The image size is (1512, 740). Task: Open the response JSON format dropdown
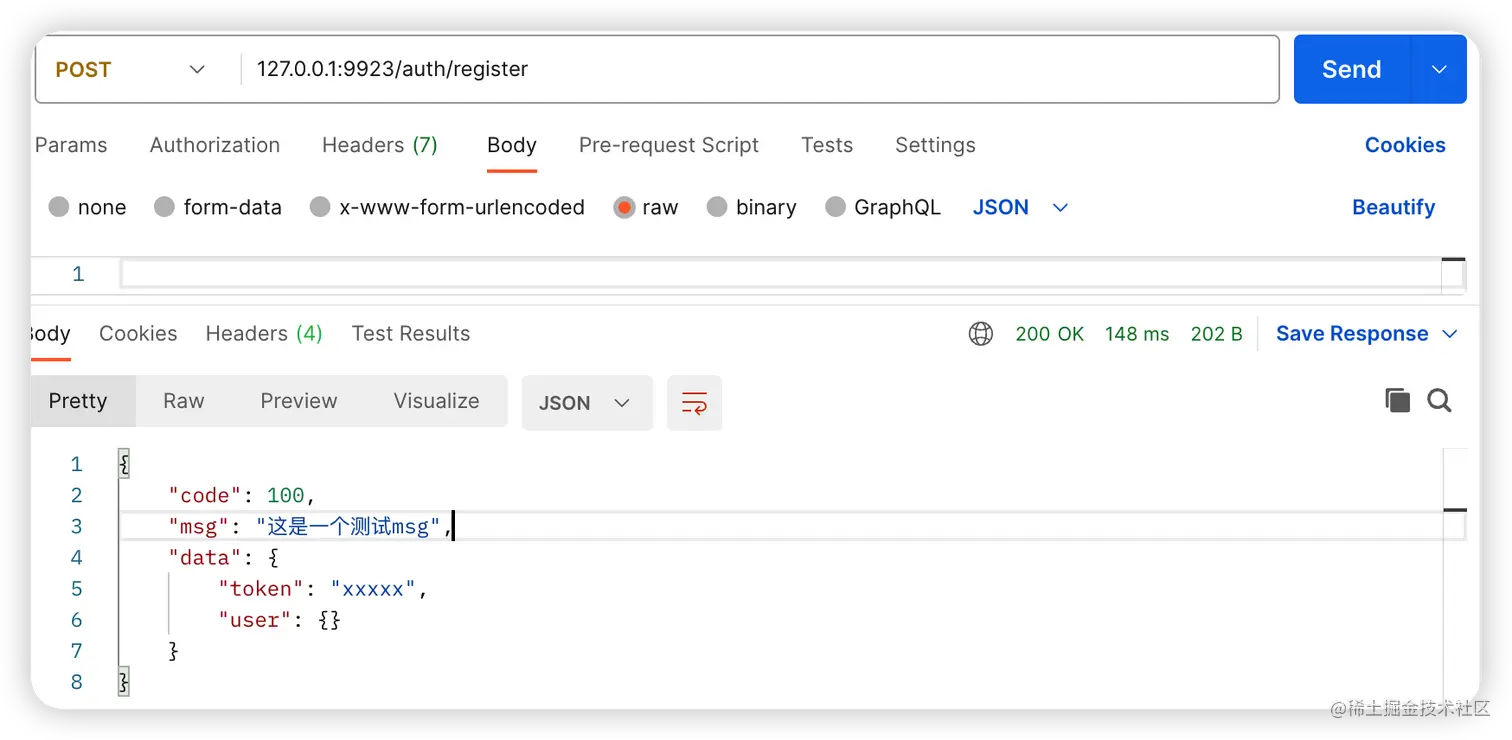click(x=586, y=403)
